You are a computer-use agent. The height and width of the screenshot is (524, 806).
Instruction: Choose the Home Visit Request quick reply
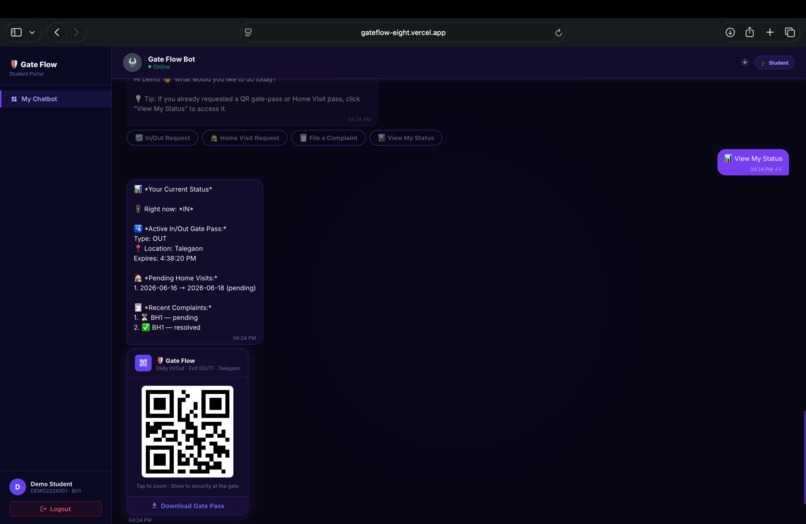tap(244, 138)
